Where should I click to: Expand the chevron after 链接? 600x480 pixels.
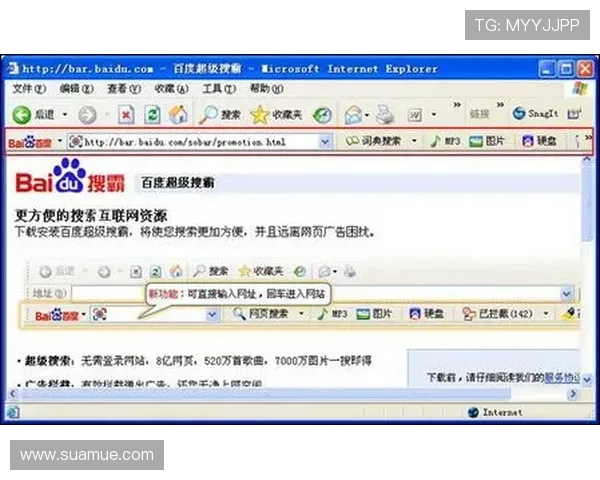click(500, 104)
